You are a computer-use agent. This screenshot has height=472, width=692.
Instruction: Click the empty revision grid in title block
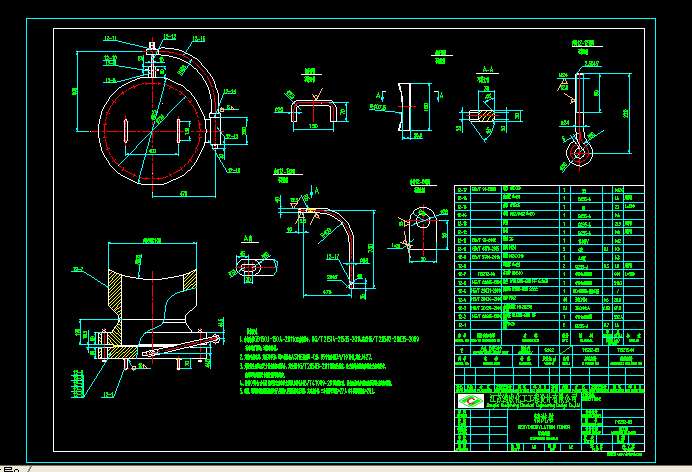(549, 375)
